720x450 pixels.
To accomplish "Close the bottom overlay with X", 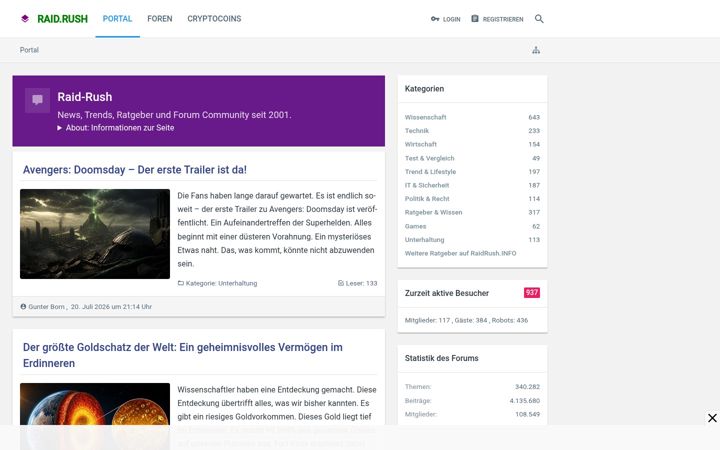I will click(712, 418).
